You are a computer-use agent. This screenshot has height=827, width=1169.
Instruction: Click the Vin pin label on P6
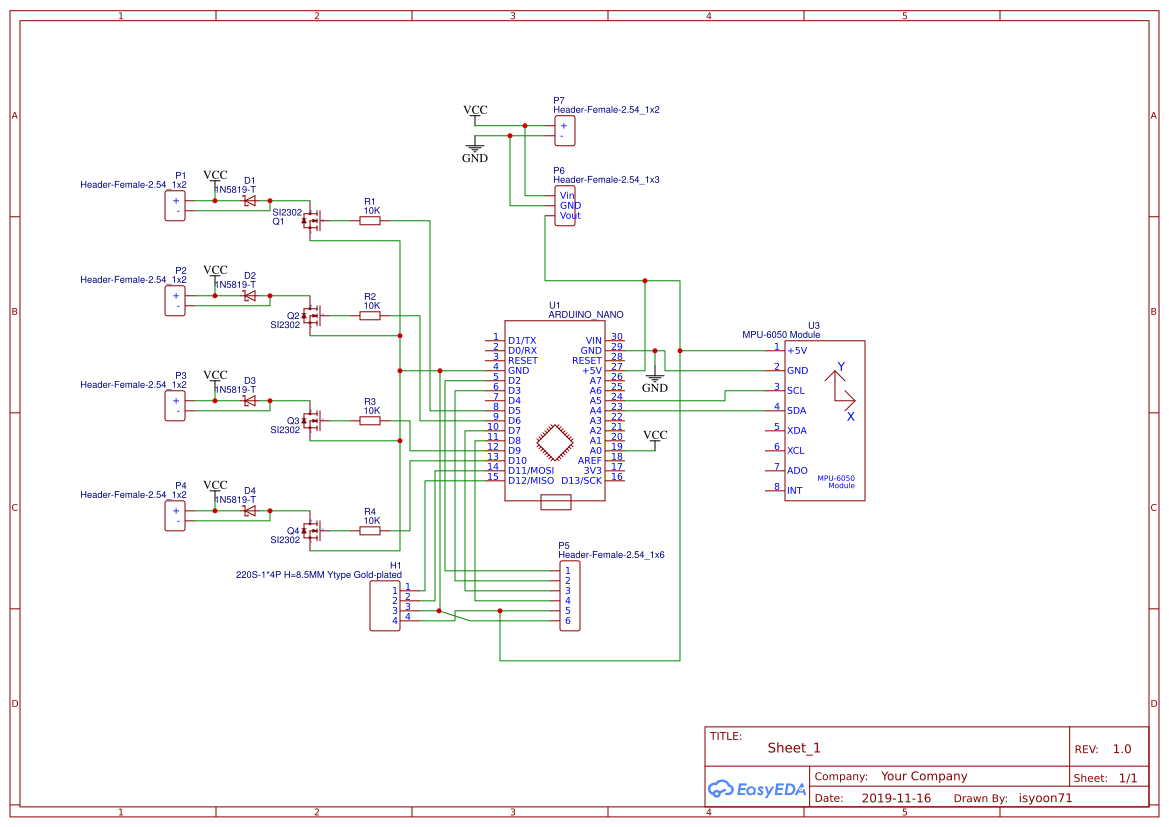567,196
